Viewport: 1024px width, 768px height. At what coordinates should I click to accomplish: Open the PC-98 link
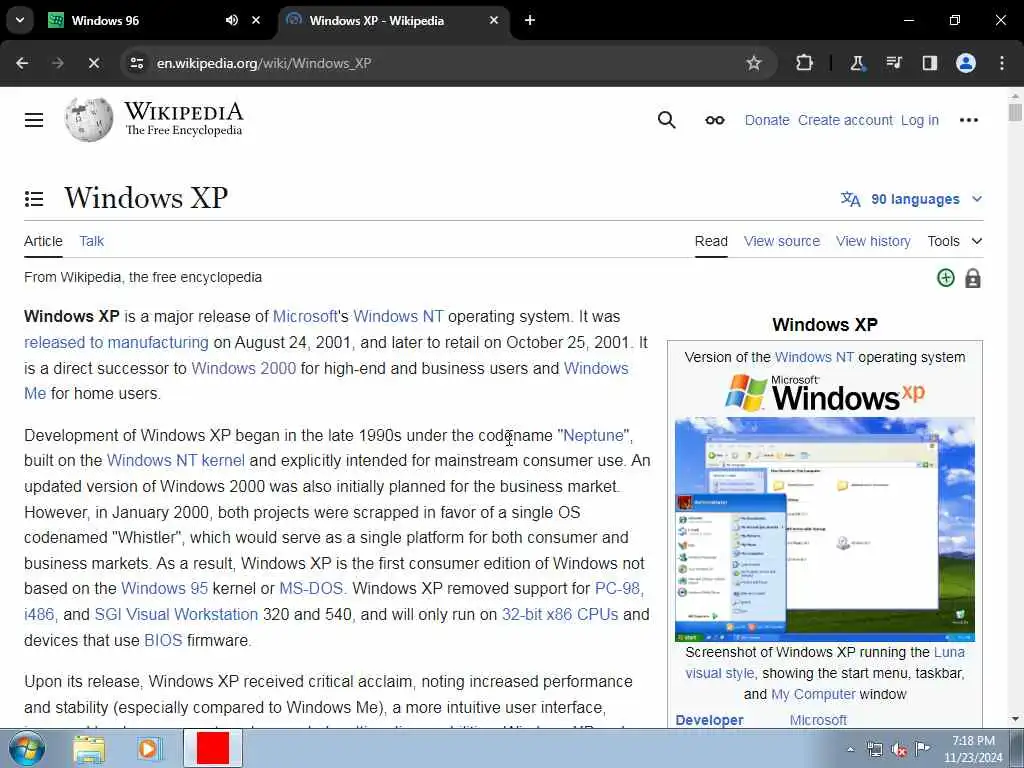pos(617,588)
